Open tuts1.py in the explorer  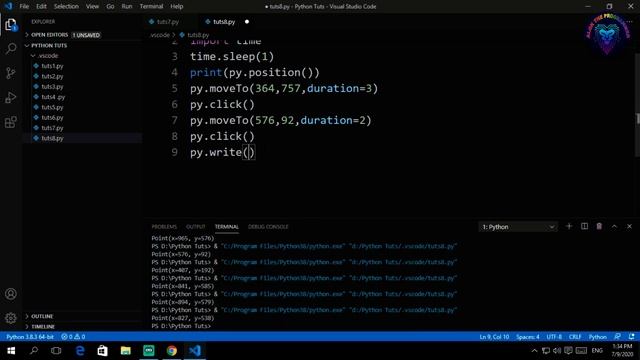(52, 66)
